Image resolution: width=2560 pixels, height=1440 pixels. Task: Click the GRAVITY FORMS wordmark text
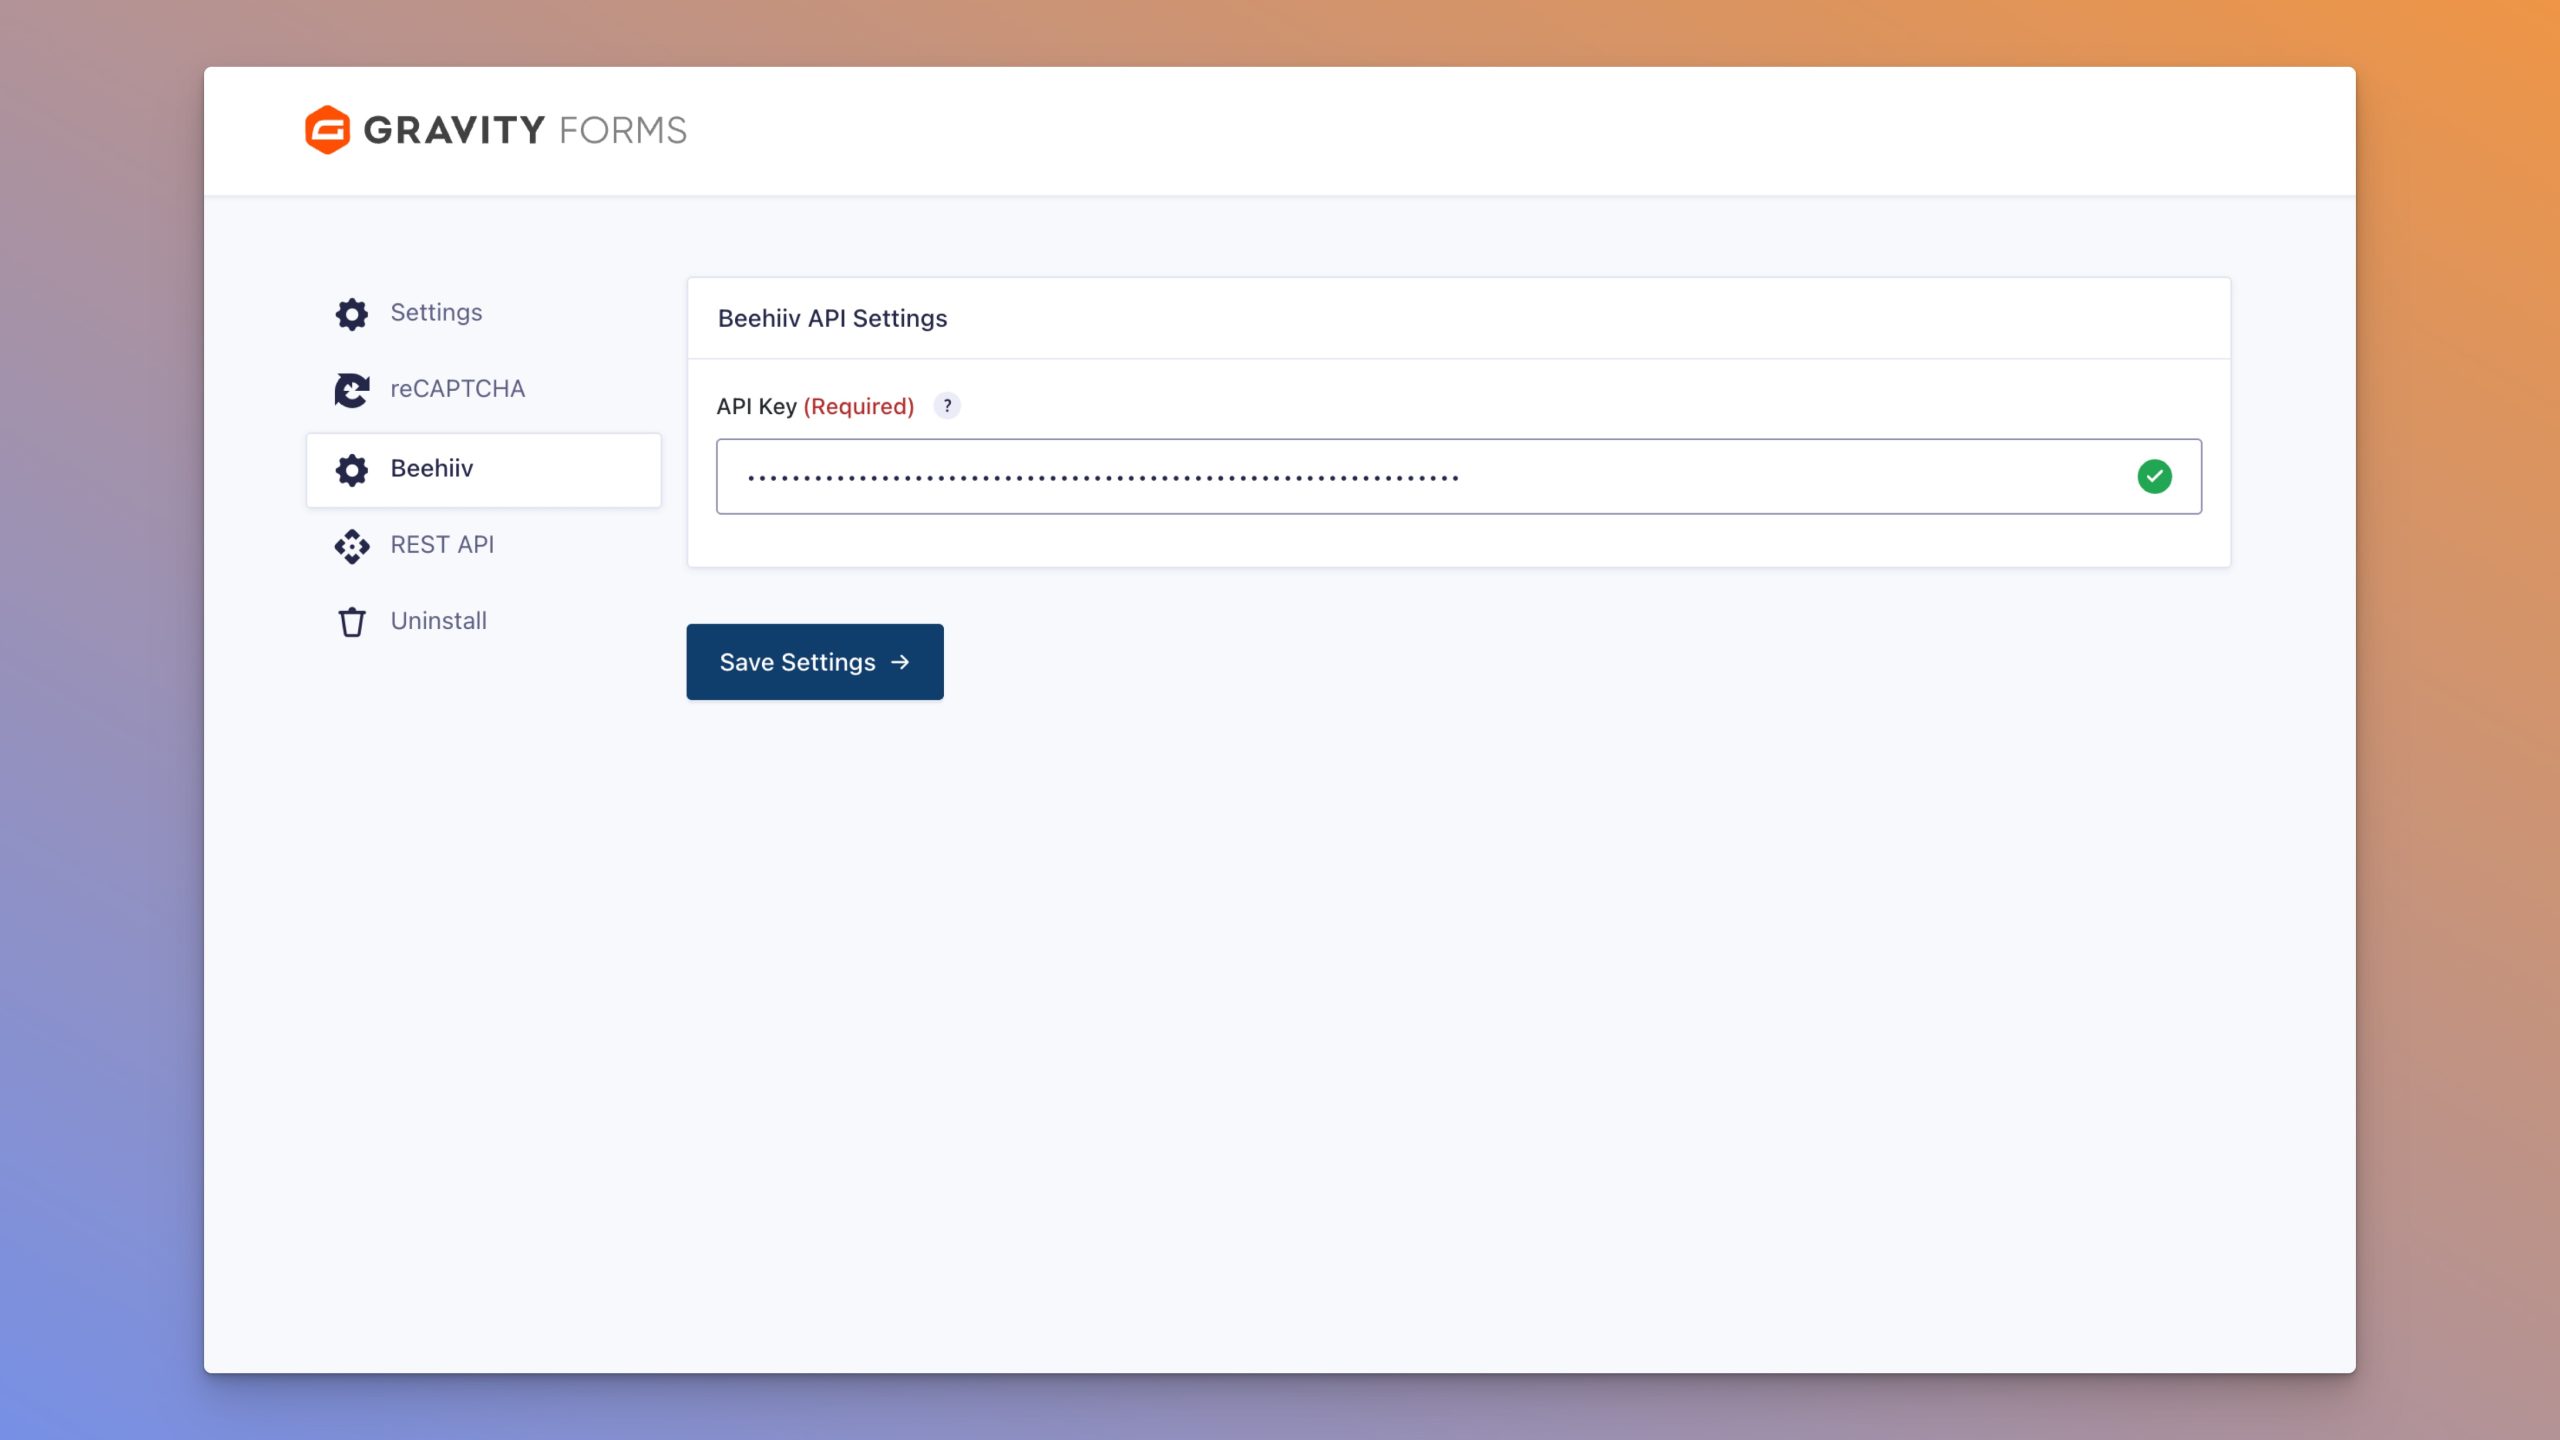point(525,130)
